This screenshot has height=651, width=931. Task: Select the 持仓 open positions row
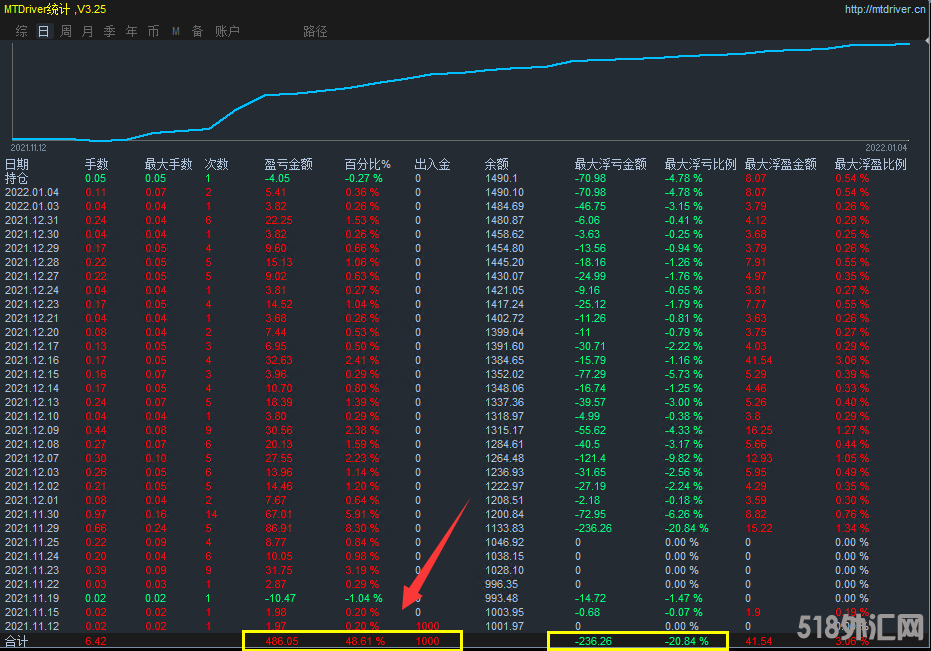[x=17, y=178]
